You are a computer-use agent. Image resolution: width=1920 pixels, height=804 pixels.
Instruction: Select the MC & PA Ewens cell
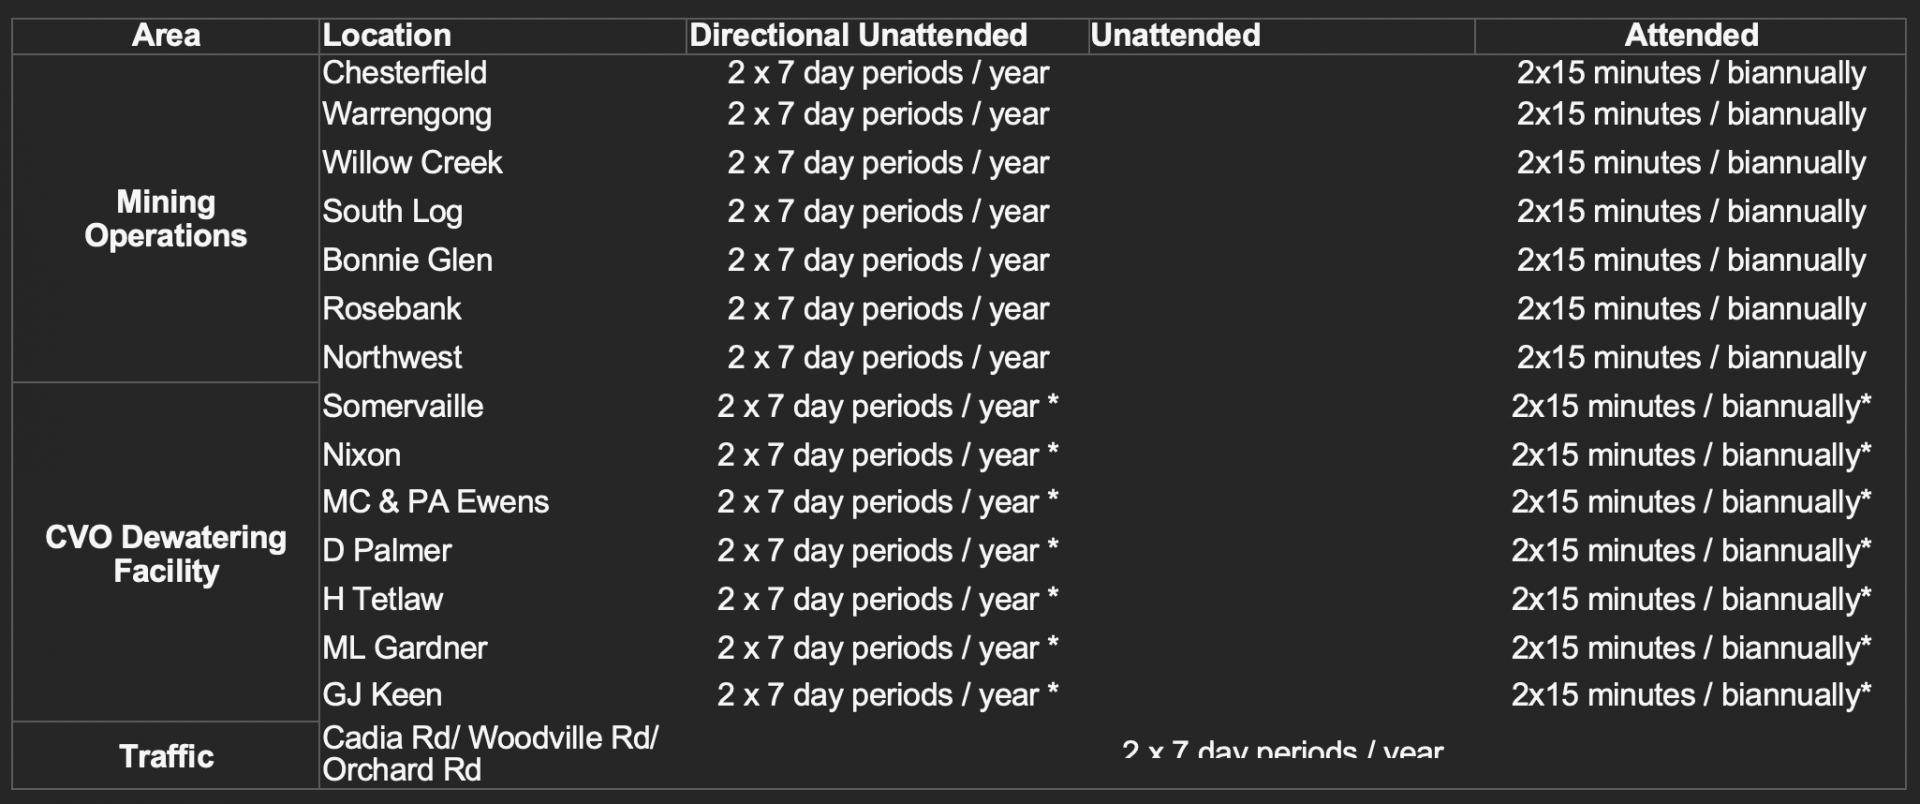pos(435,501)
